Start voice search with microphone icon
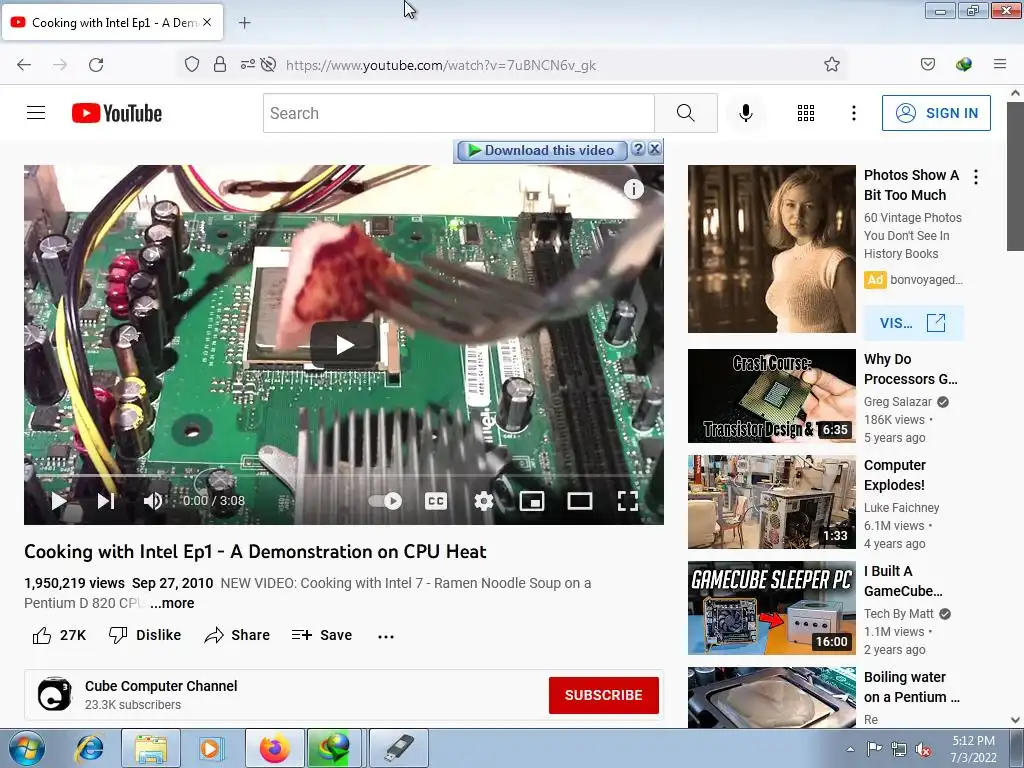Screen dimensions: 1024x768 tap(746, 113)
